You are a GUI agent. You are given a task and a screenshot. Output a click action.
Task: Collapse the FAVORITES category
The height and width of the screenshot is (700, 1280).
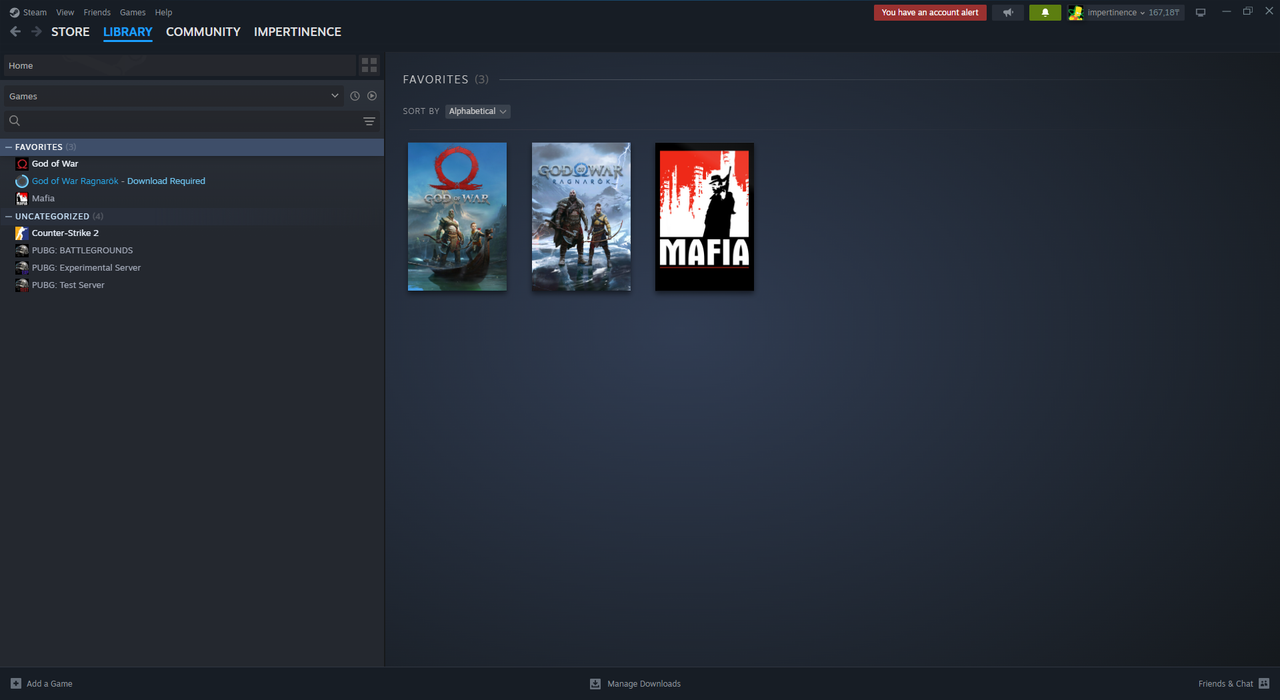(9, 147)
